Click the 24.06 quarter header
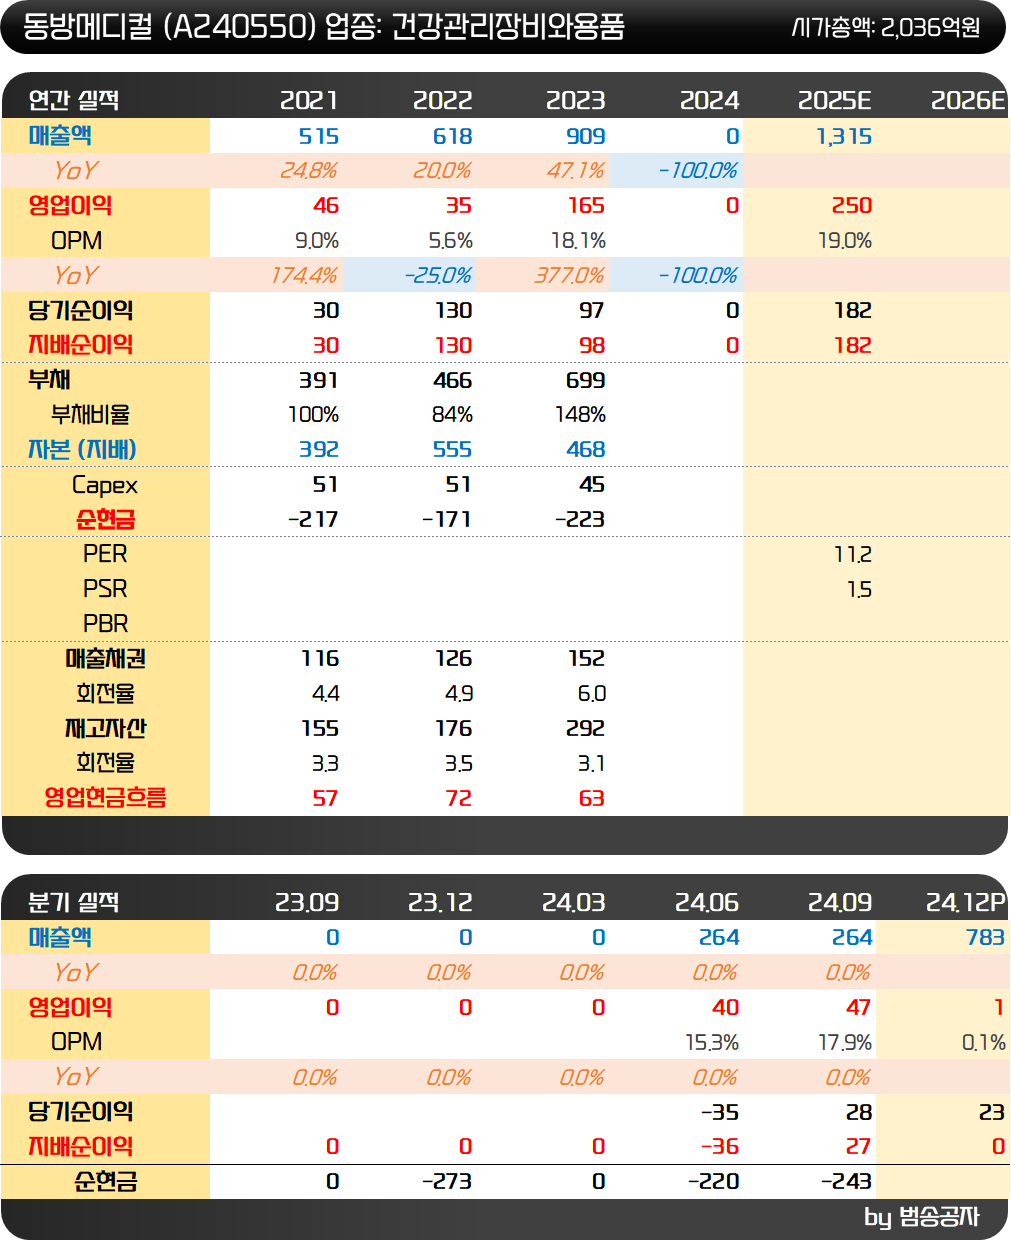 707,902
